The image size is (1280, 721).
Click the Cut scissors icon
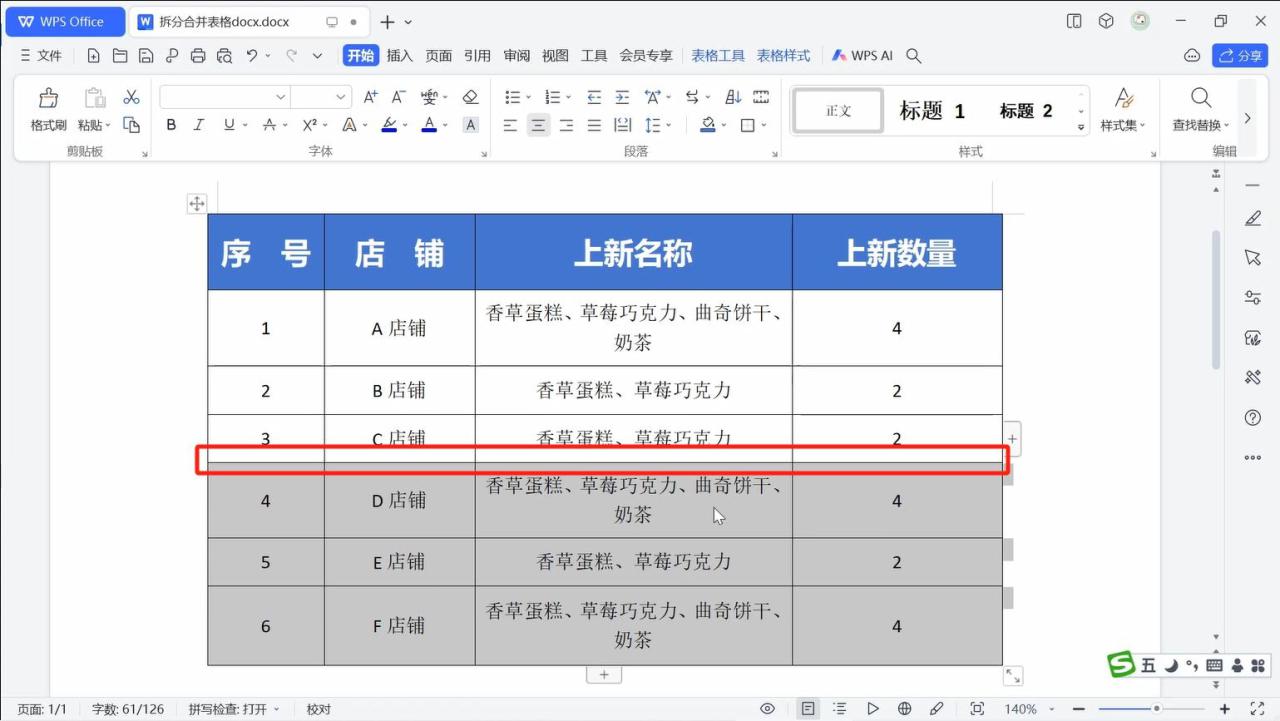(x=131, y=97)
